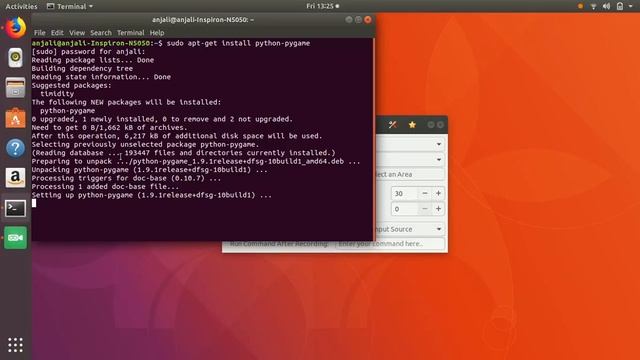Click the Select an Area button

(409, 174)
